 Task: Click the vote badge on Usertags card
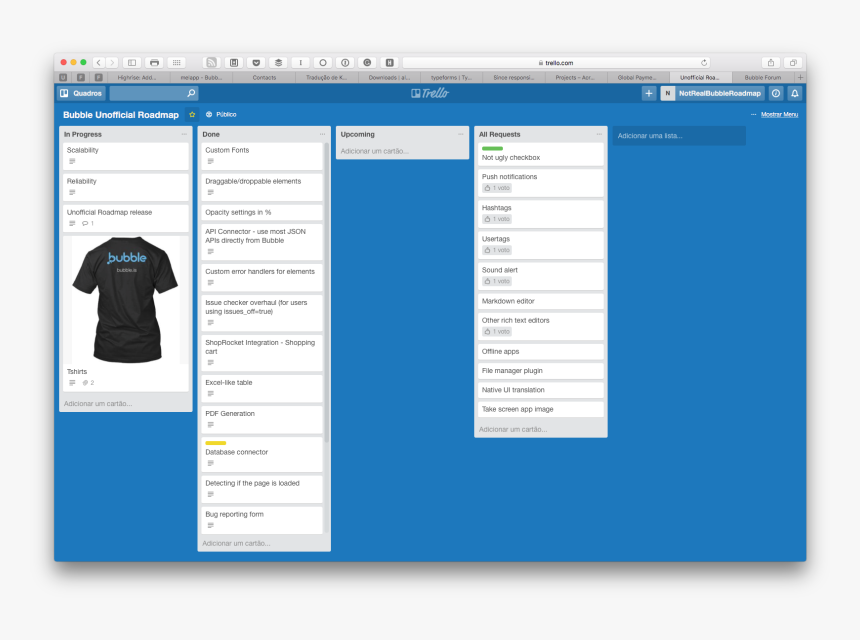coord(497,250)
